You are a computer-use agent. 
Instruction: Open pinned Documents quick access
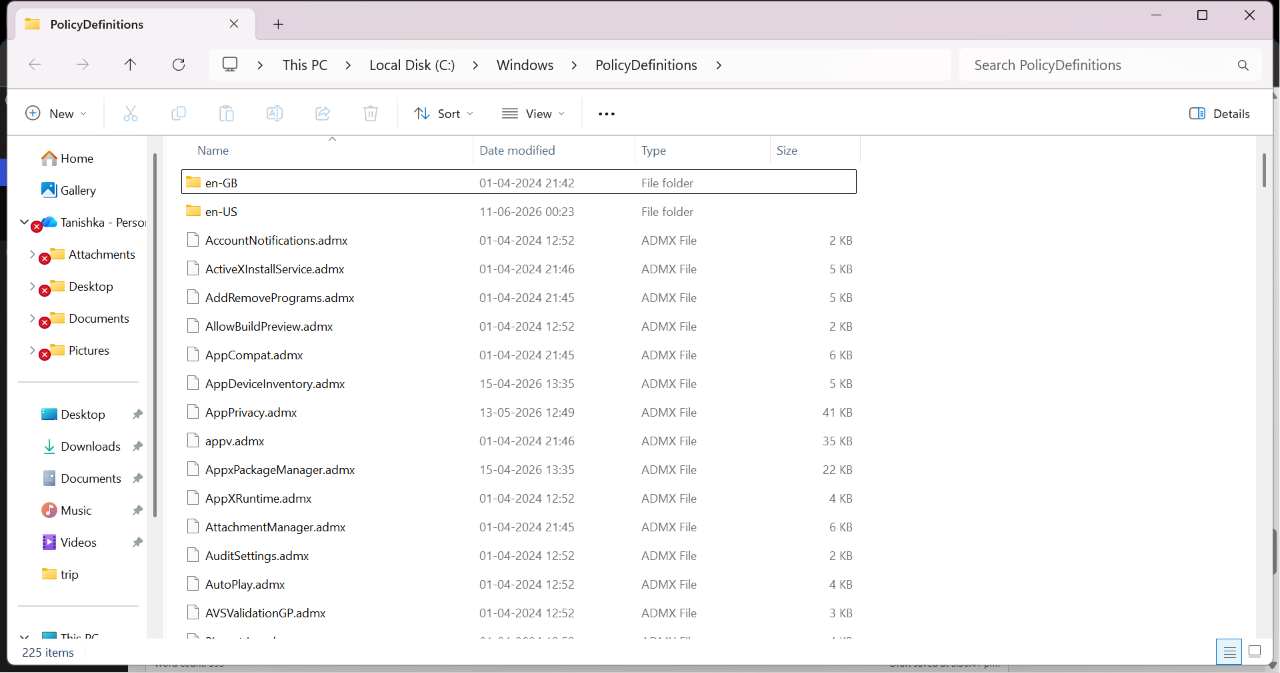(91, 478)
